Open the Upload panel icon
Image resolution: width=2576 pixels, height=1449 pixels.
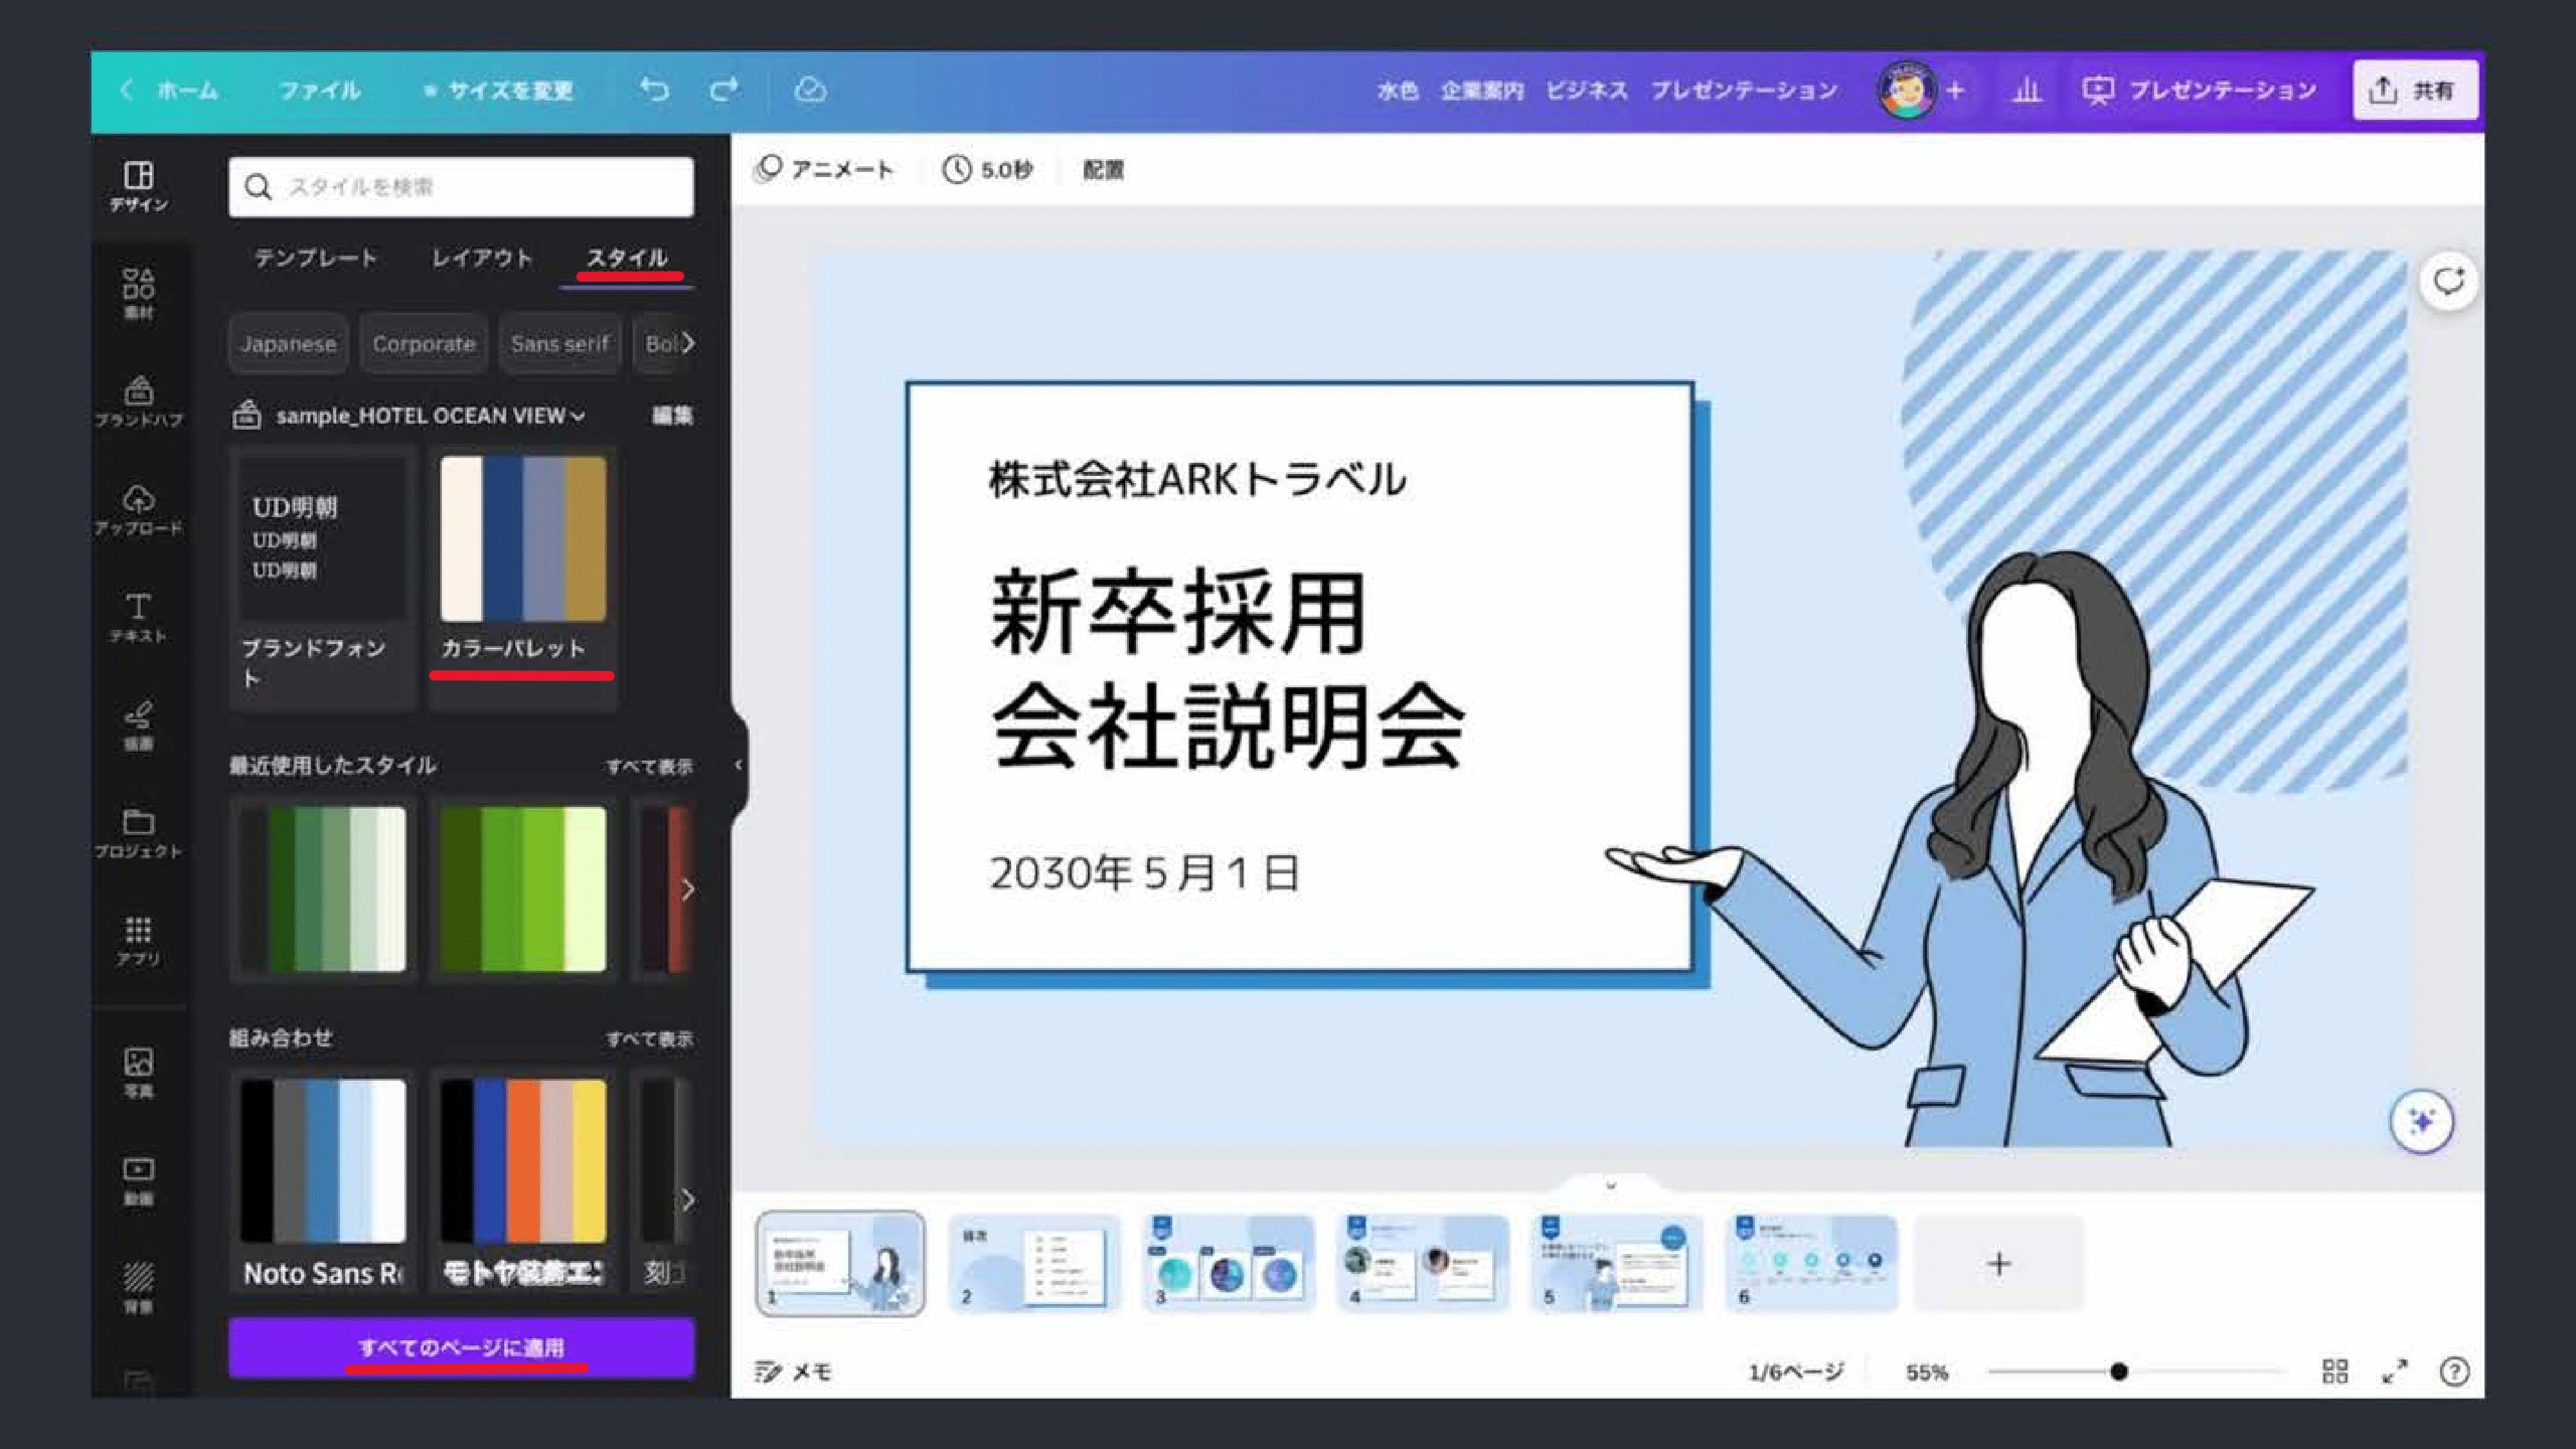tap(138, 509)
